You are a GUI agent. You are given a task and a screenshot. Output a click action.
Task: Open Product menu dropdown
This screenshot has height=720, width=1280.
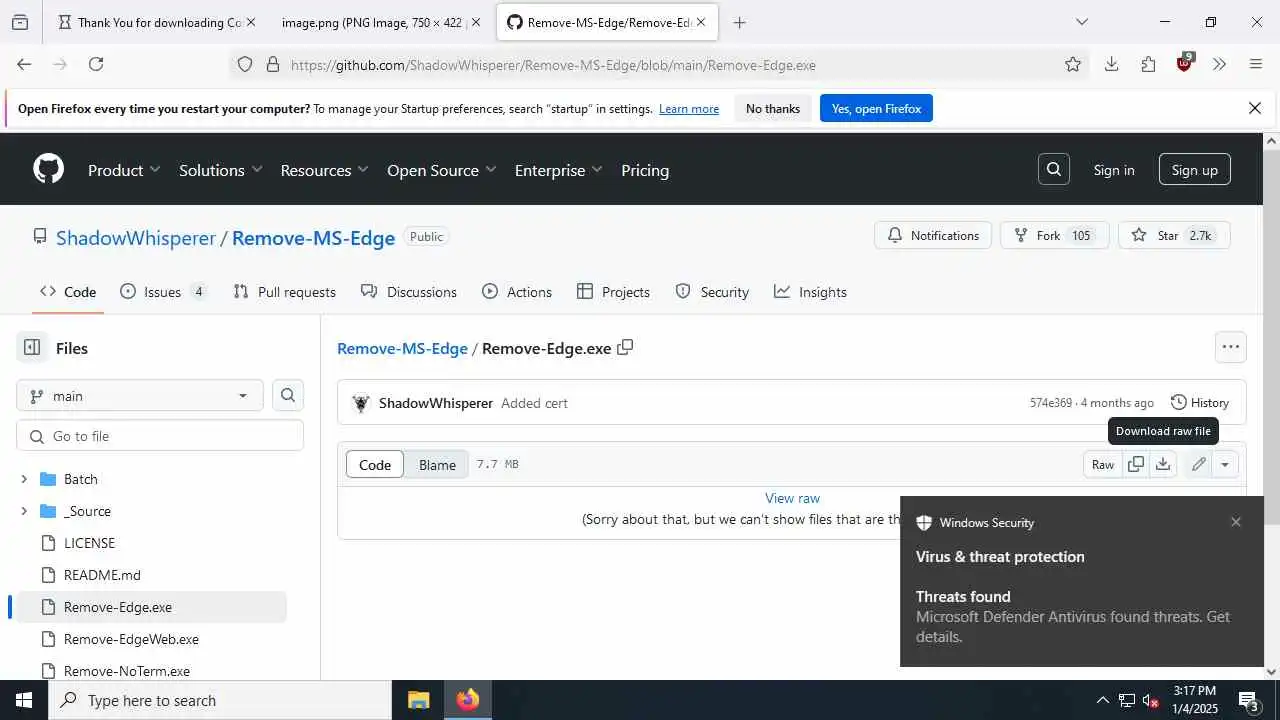point(124,170)
